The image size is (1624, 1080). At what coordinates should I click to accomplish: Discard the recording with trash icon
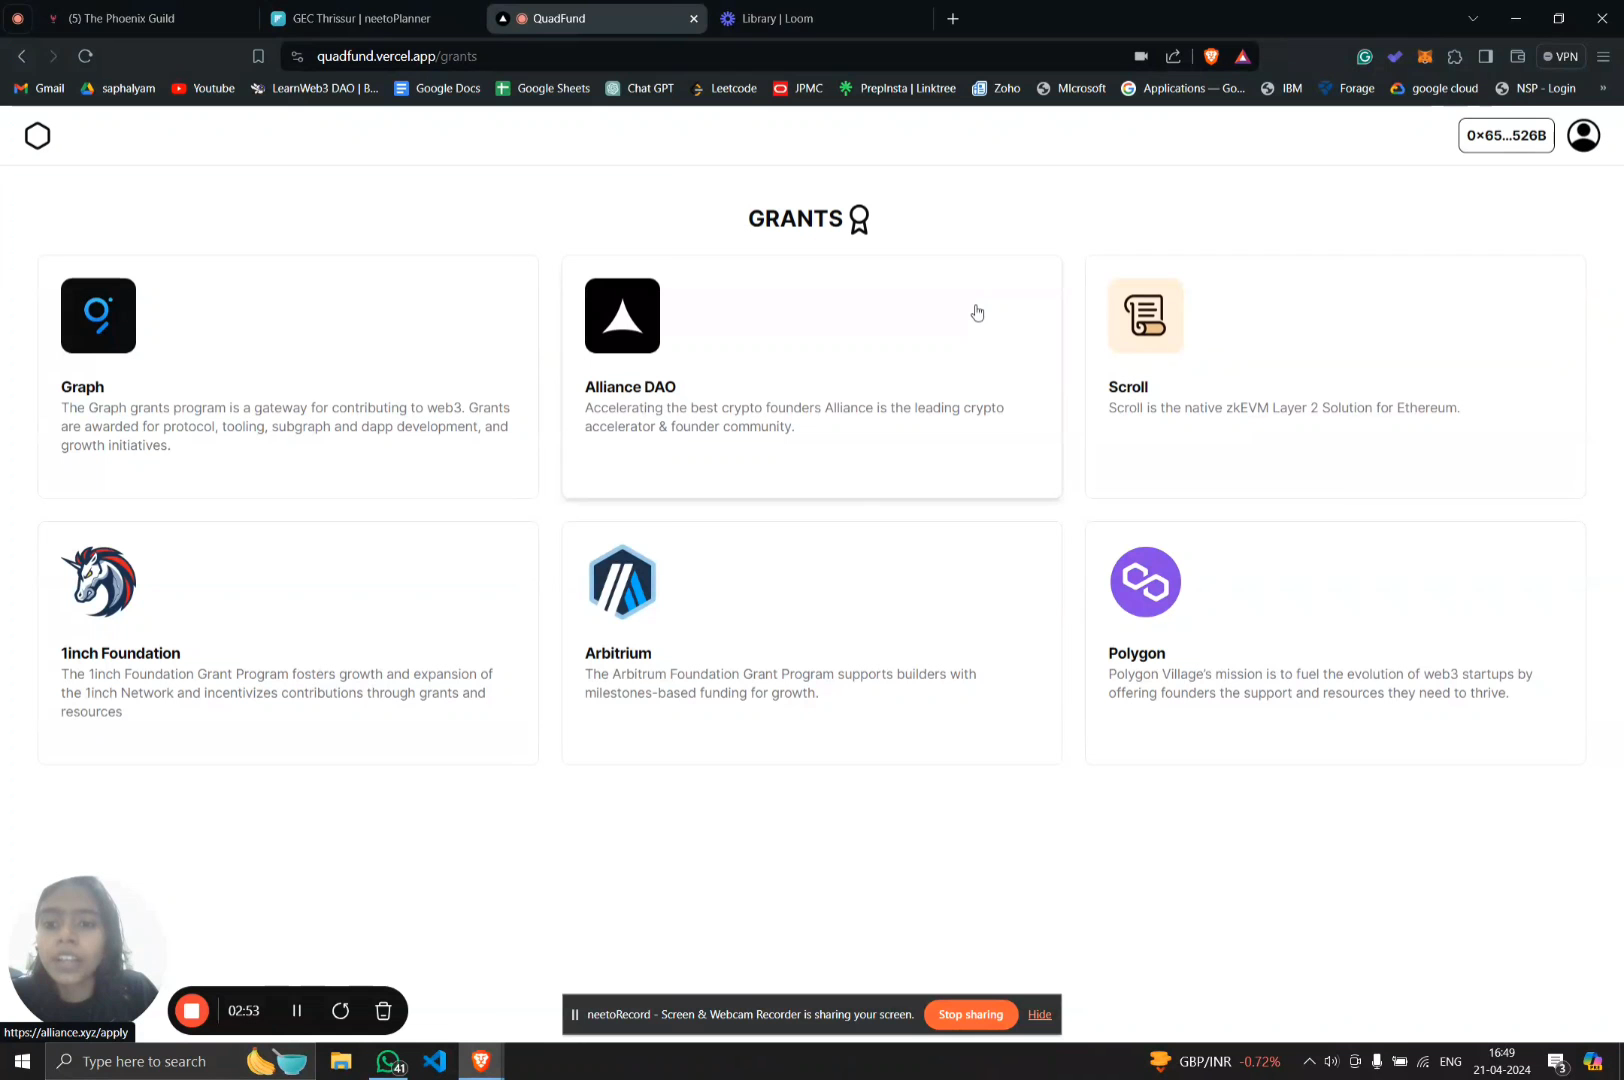383,1011
